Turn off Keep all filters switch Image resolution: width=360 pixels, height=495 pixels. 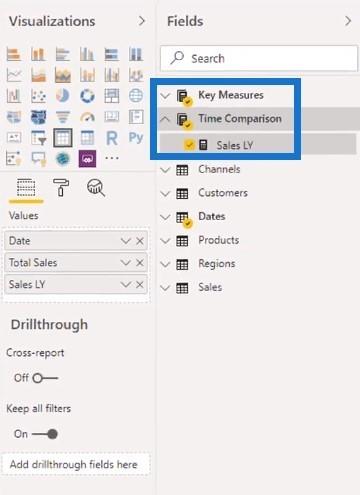pyautogui.click(x=45, y=434)
